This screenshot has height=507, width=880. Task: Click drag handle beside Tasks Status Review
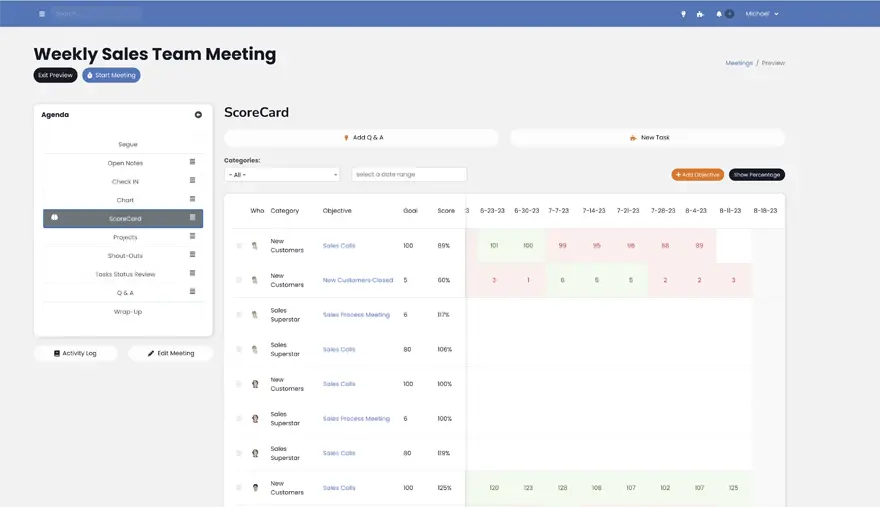pyautogui.click(x=192, y=273)
